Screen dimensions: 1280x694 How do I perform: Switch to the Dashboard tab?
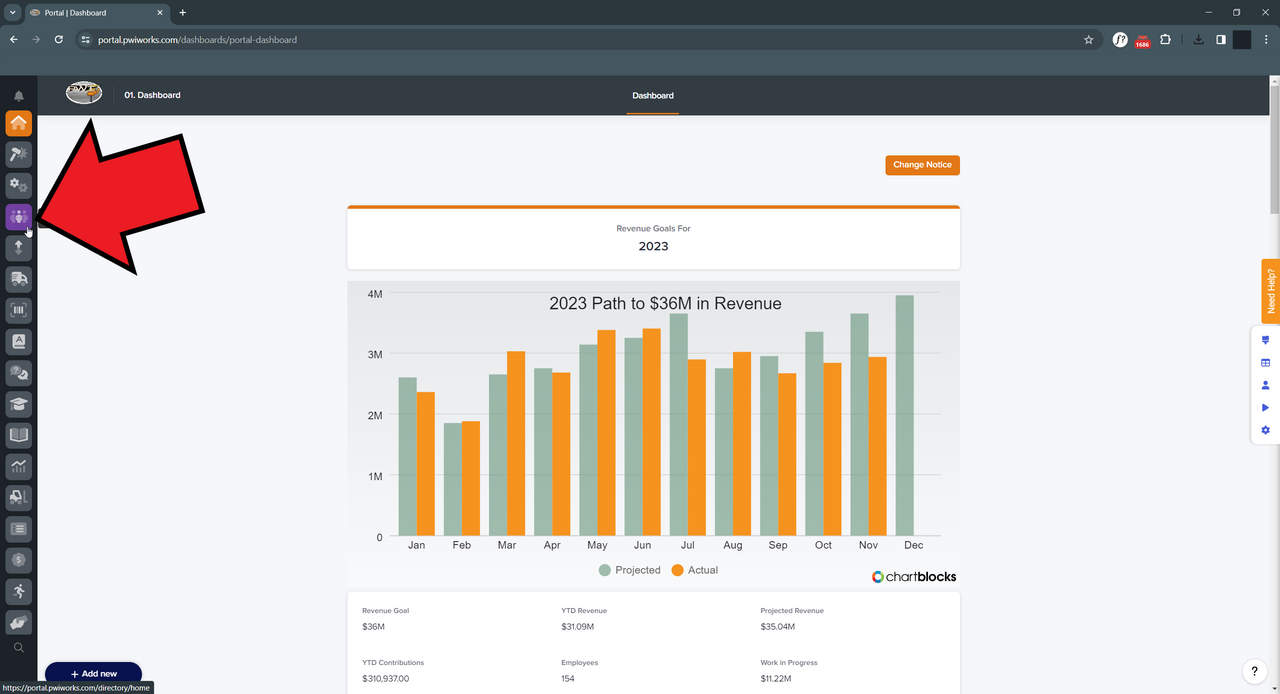pos(652,96)
